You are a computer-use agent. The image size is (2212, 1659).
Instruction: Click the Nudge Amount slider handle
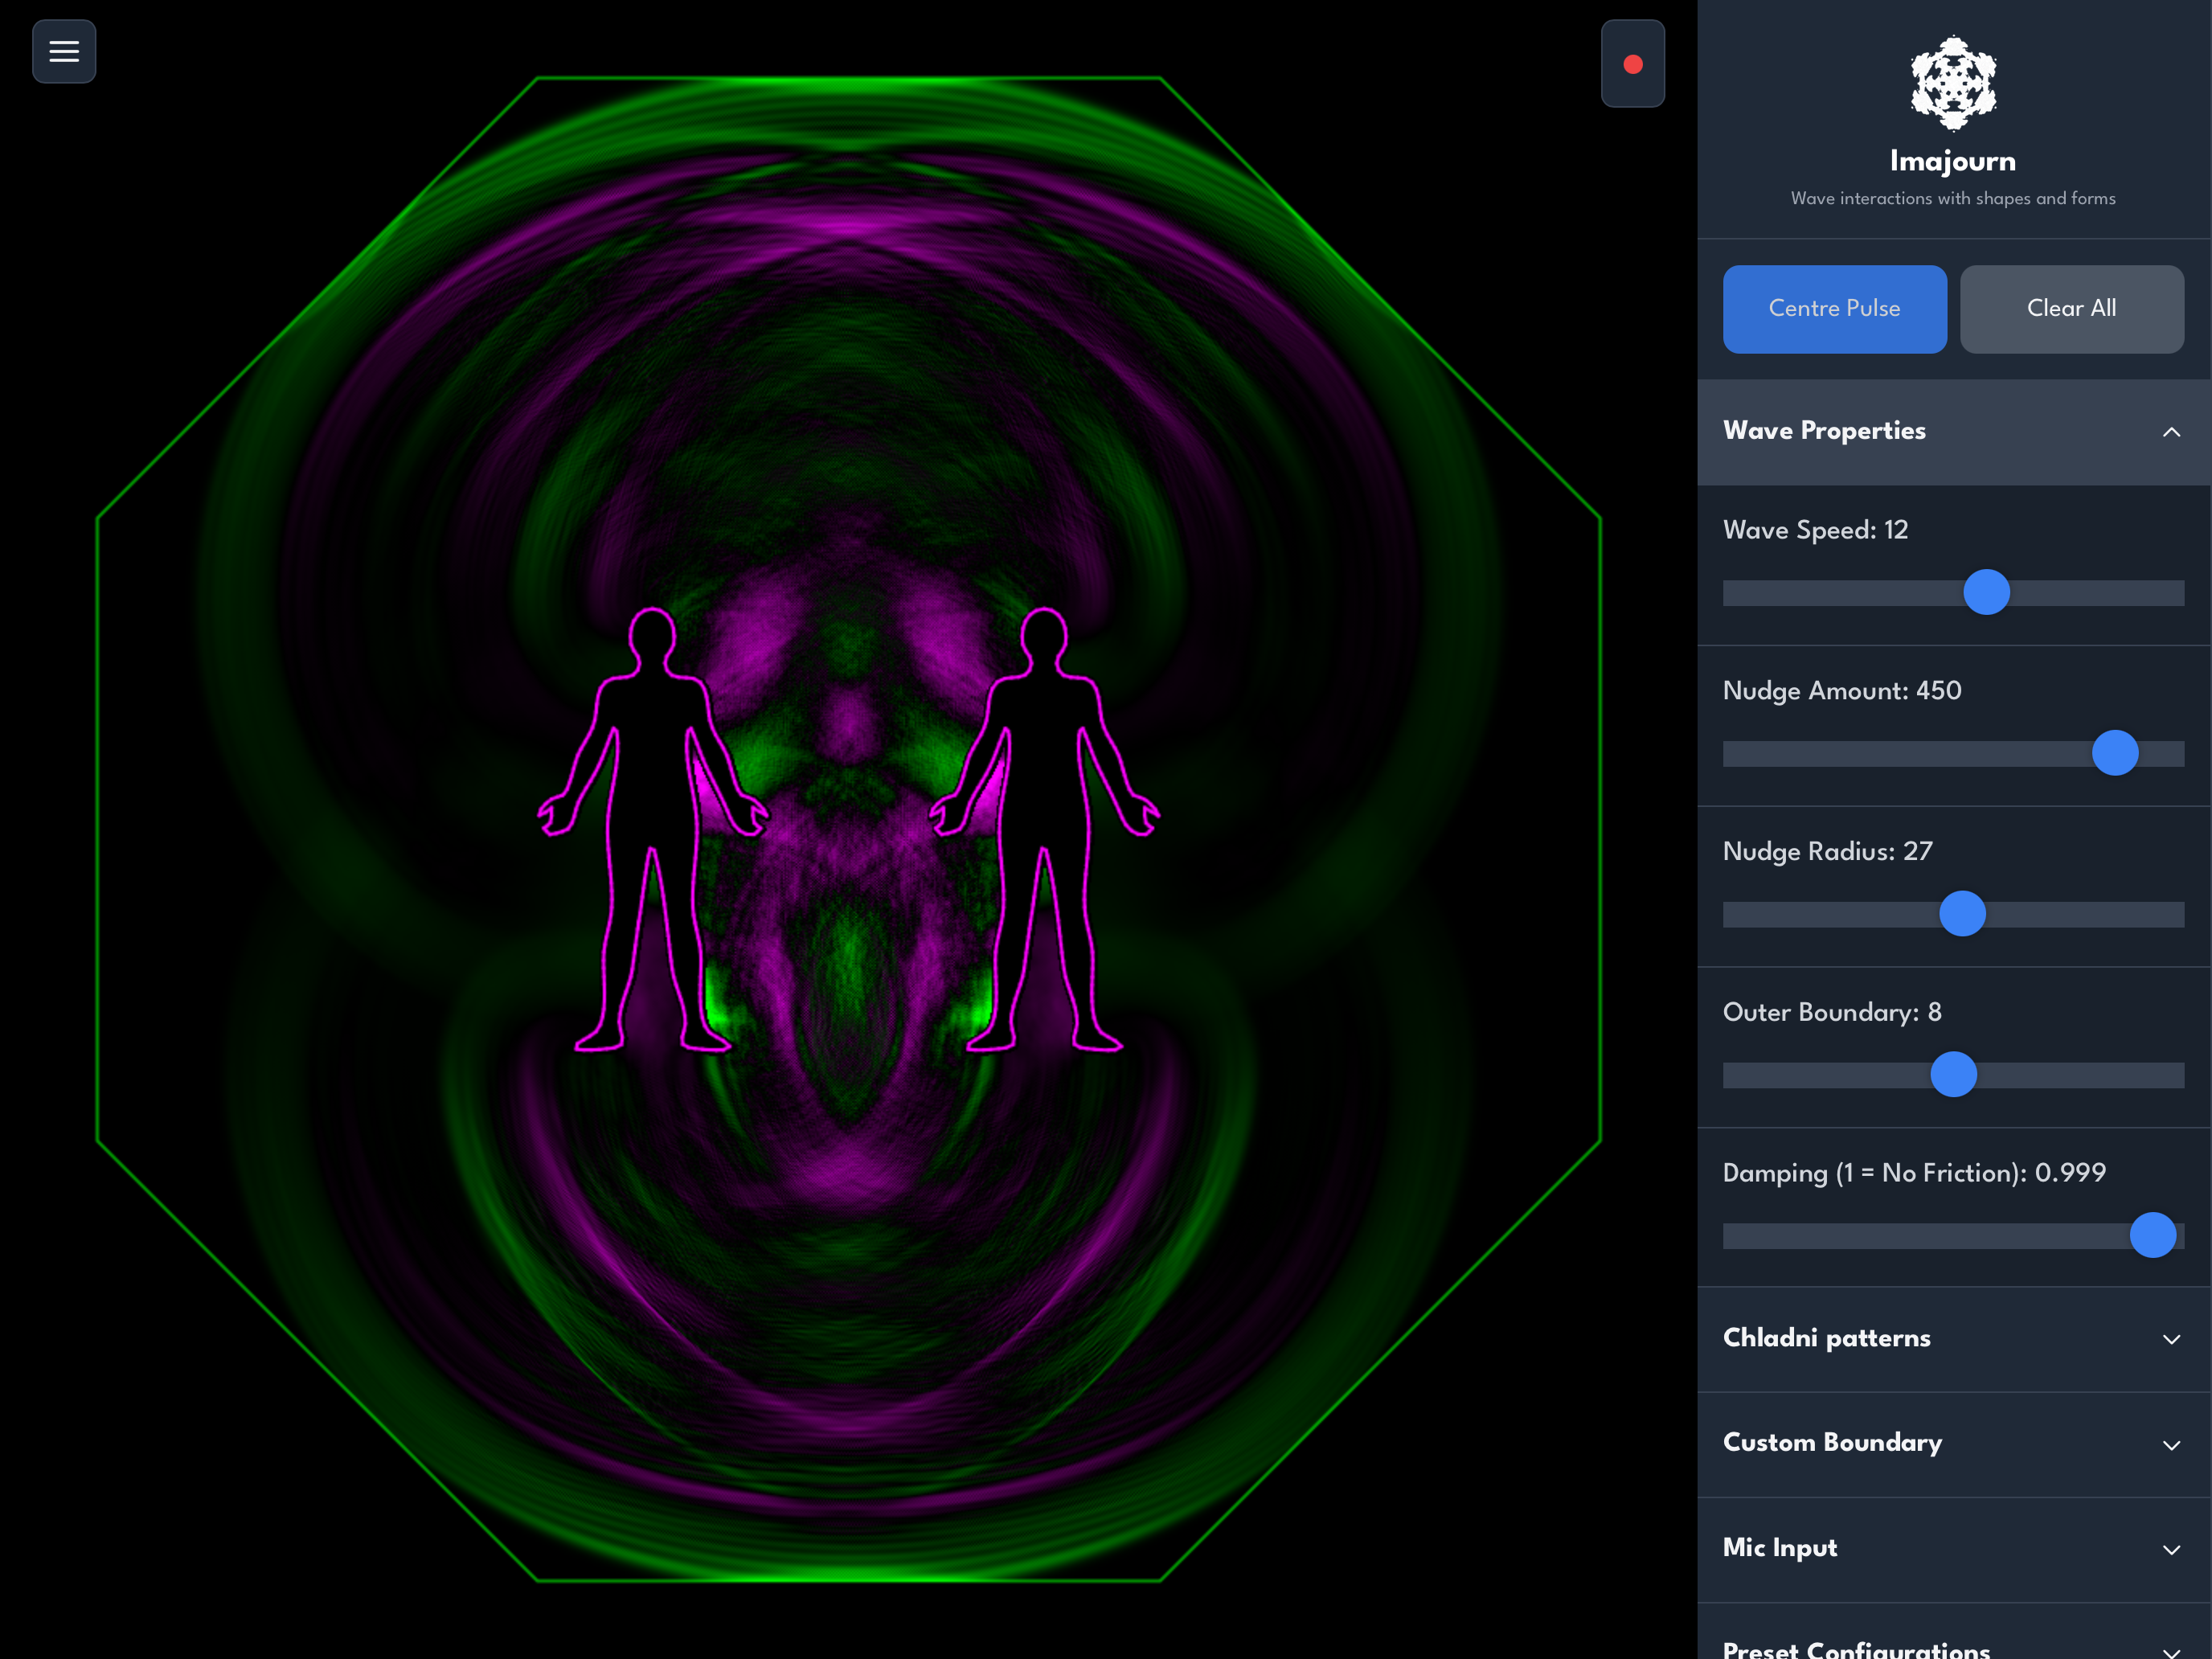pos(2115,753)
